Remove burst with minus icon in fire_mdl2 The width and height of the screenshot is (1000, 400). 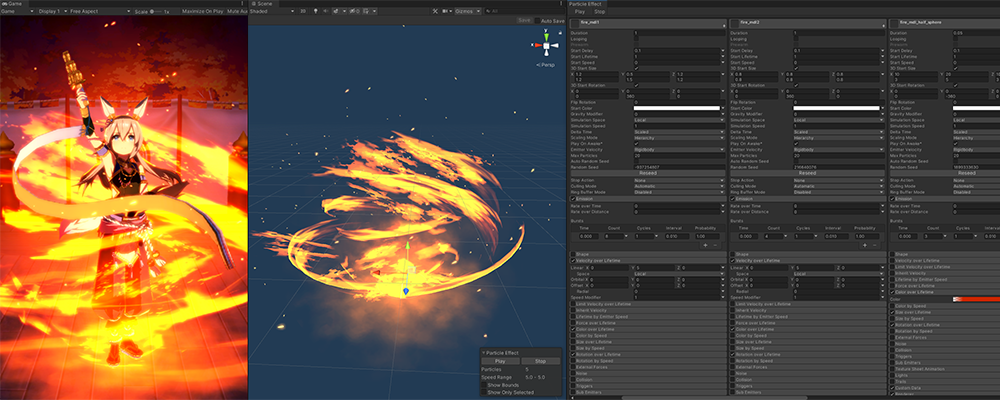pos(876,245)
